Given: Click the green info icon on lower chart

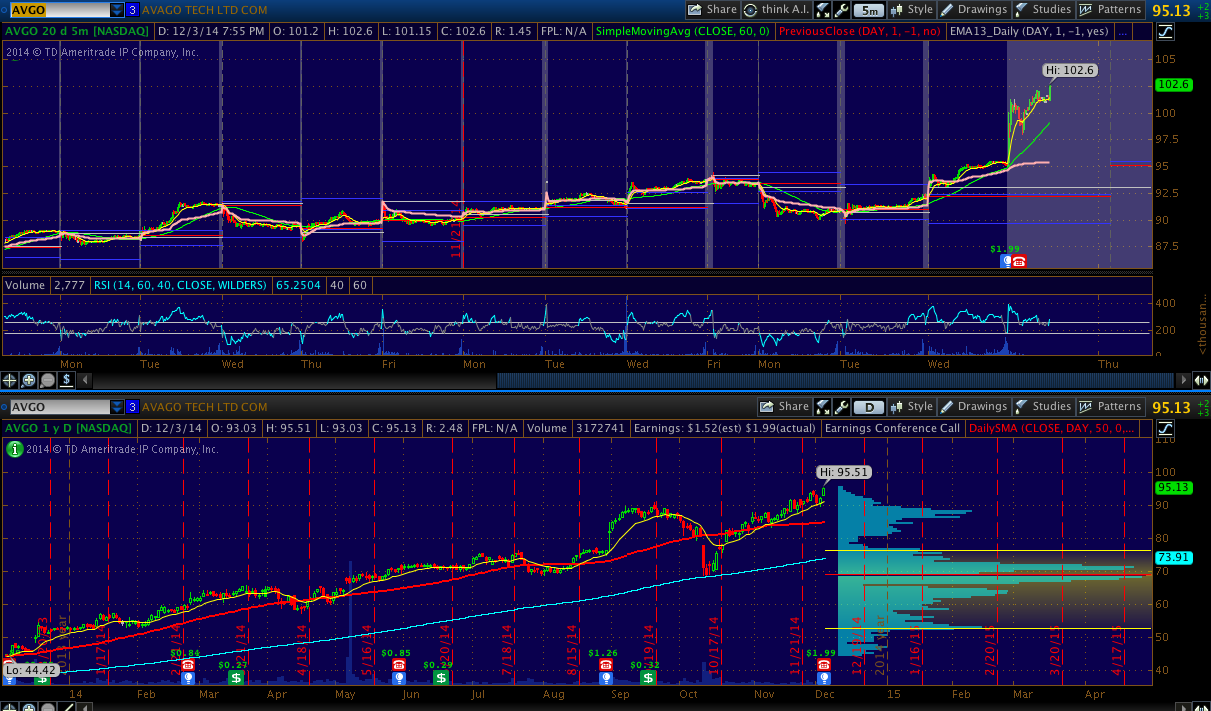Looking at the screenshot, I should pyautogui.click(x=14, y=449).
